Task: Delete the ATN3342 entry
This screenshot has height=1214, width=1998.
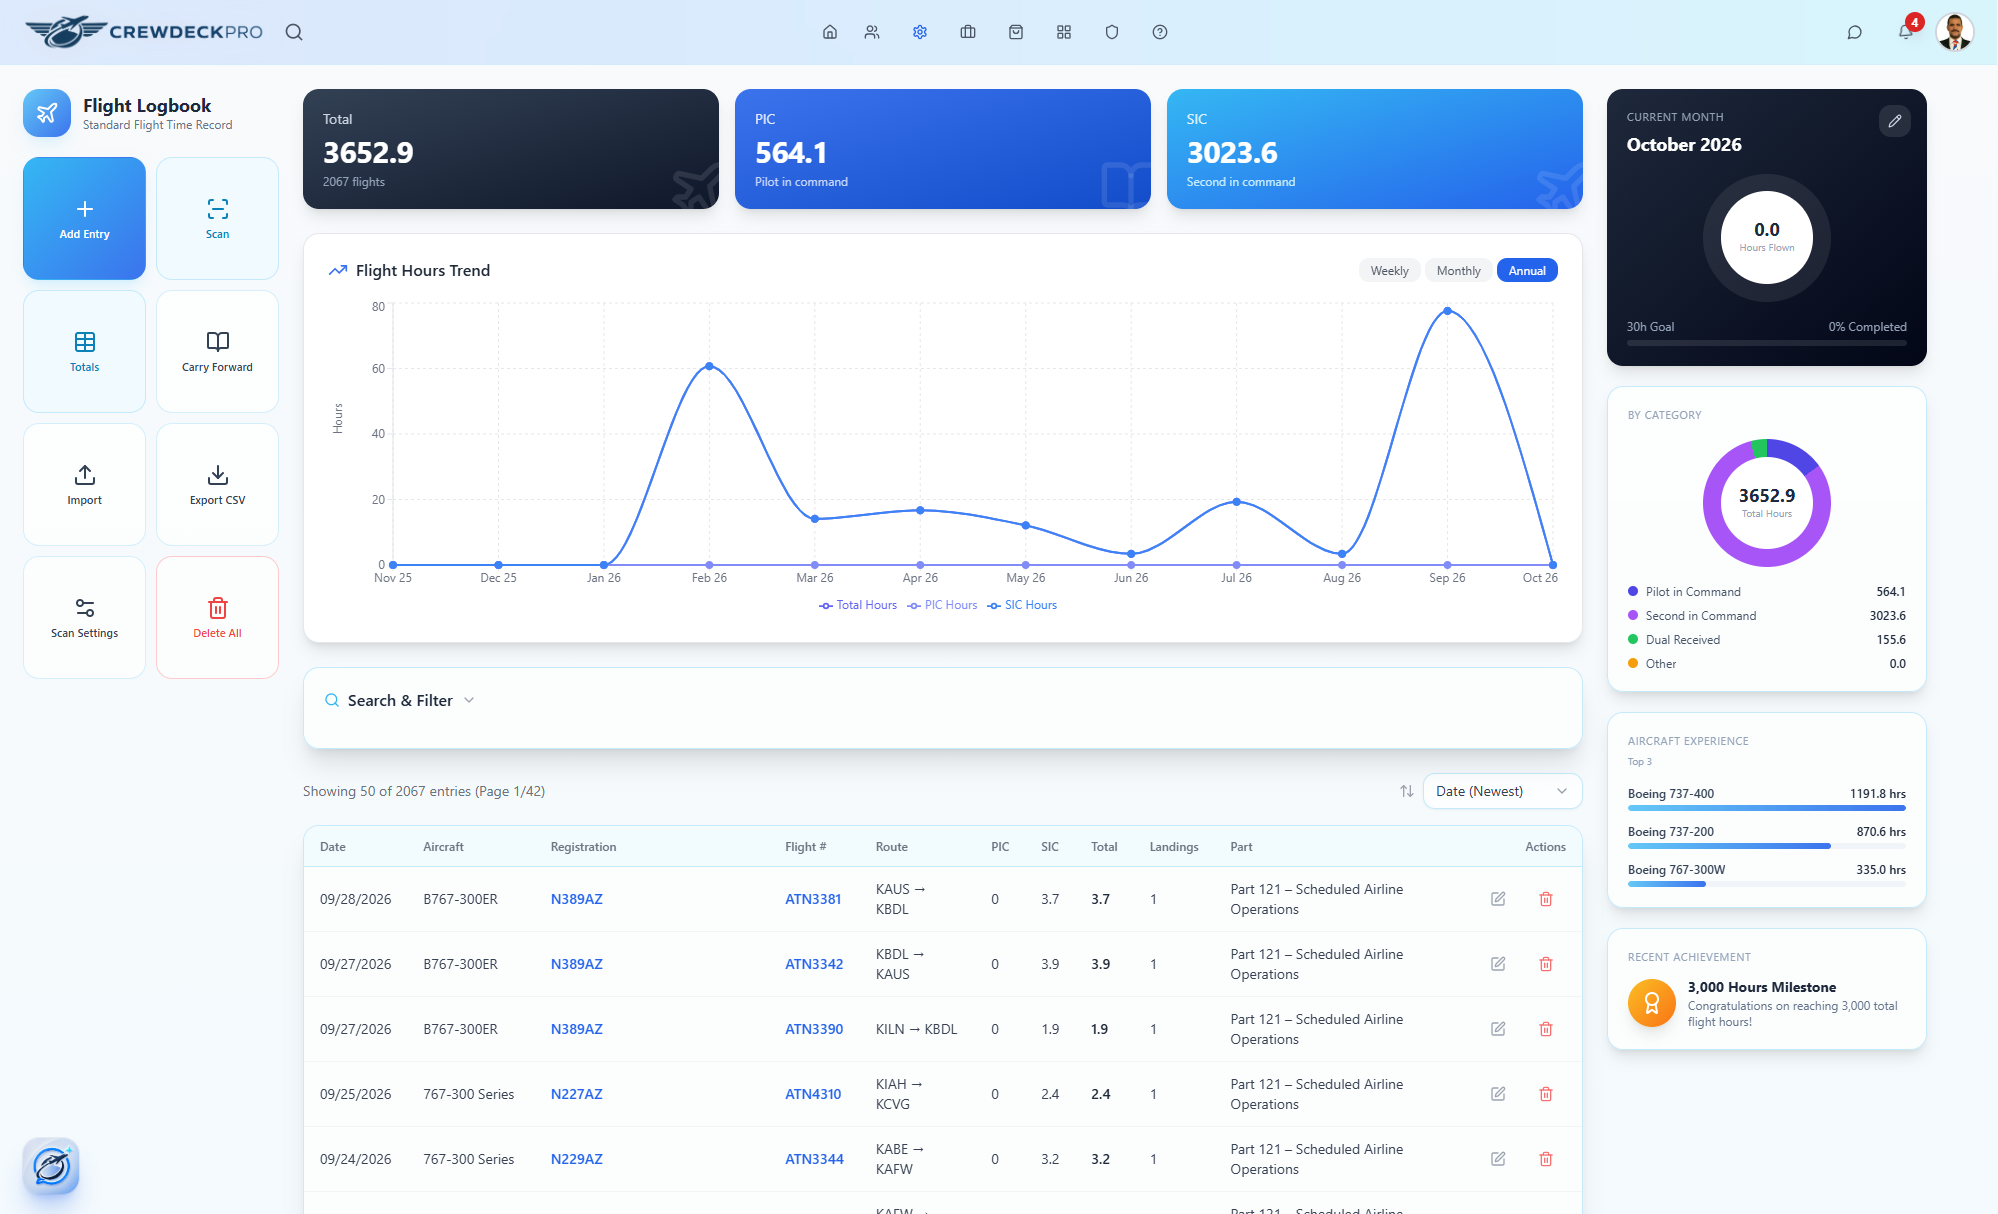Action: point(1546,964)
